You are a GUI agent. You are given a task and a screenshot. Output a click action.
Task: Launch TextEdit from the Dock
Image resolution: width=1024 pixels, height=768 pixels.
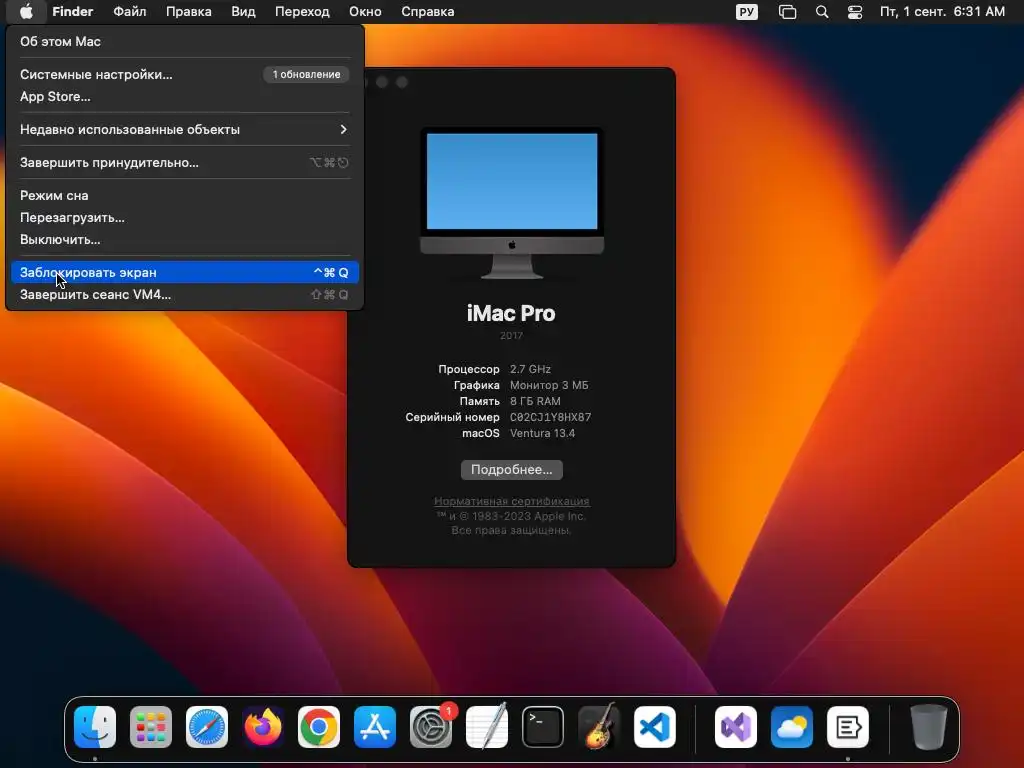(x=487, y=726)
